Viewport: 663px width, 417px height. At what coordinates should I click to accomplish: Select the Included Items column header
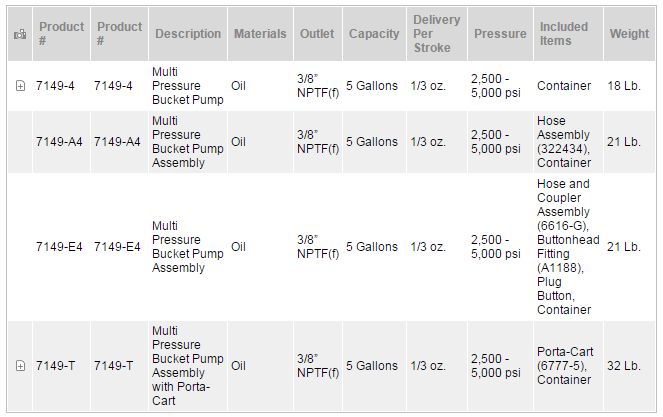pyautogui.click(x=564, y=34)
